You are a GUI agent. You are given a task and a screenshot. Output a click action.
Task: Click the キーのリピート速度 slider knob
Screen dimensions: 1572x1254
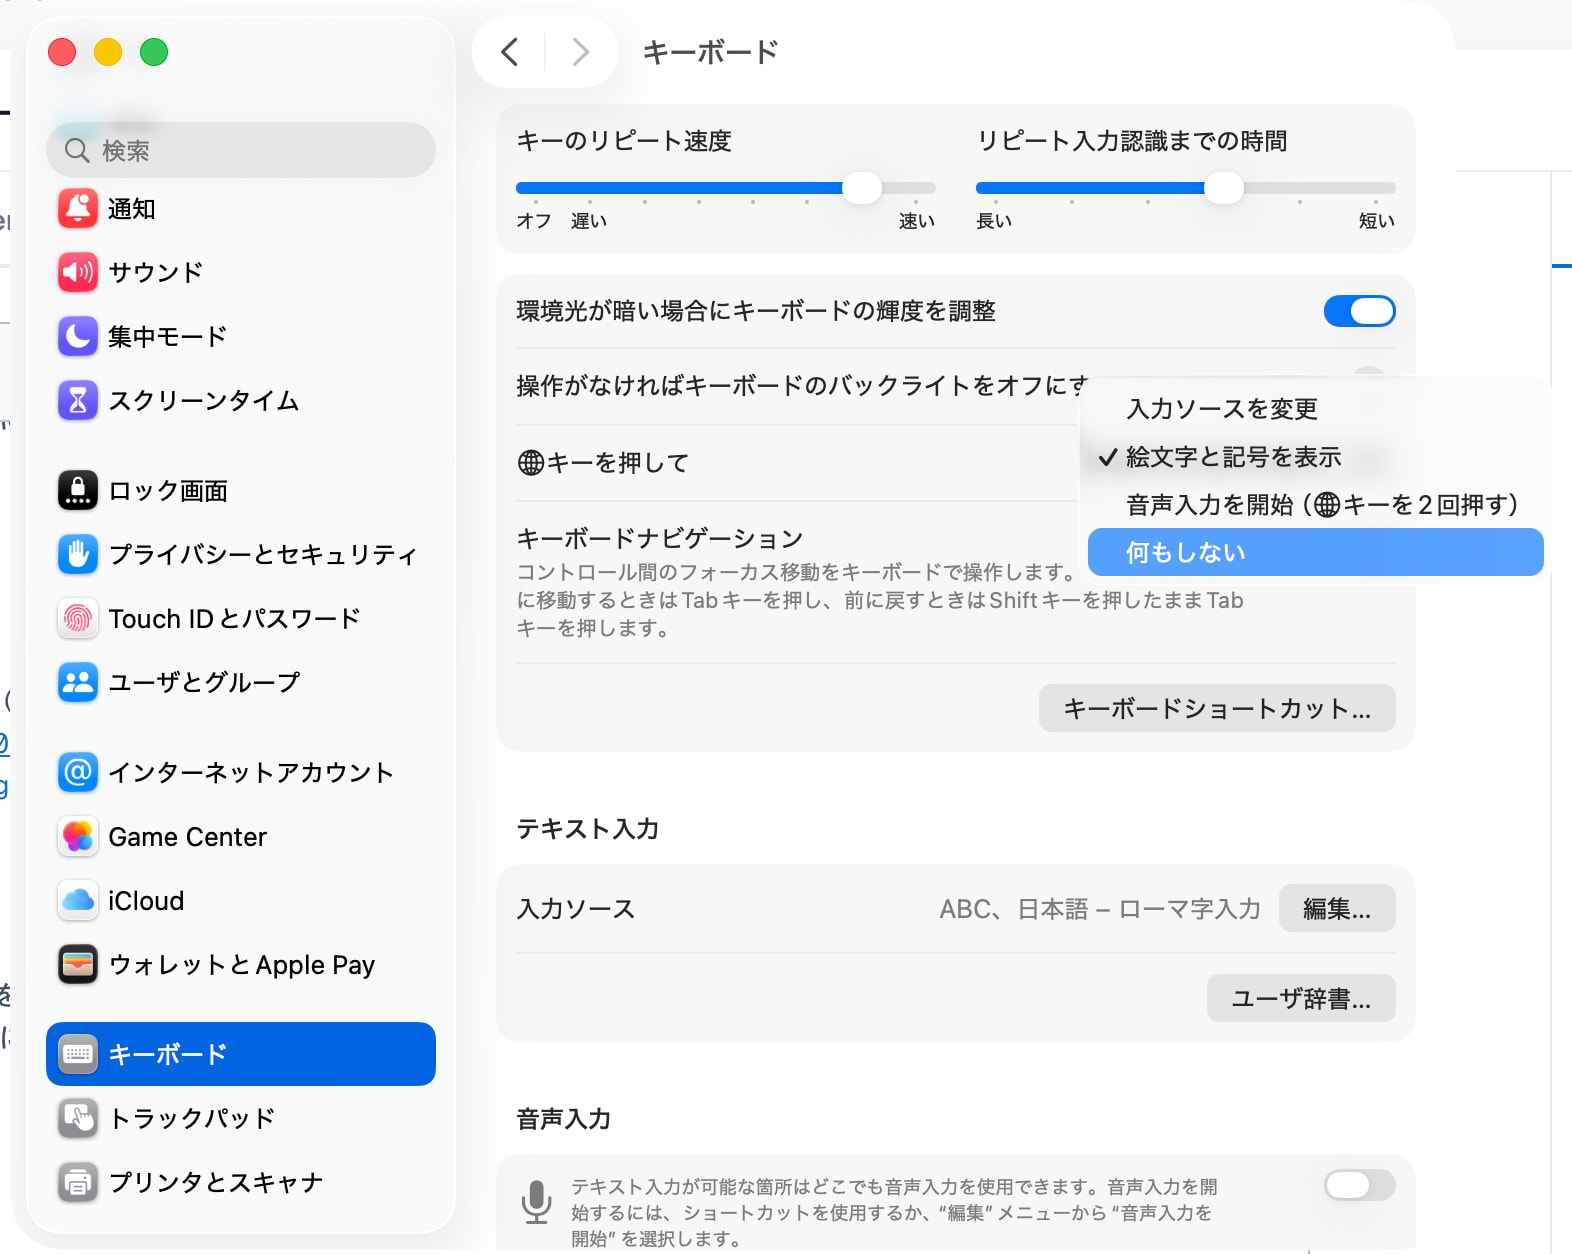coord(861,188)
